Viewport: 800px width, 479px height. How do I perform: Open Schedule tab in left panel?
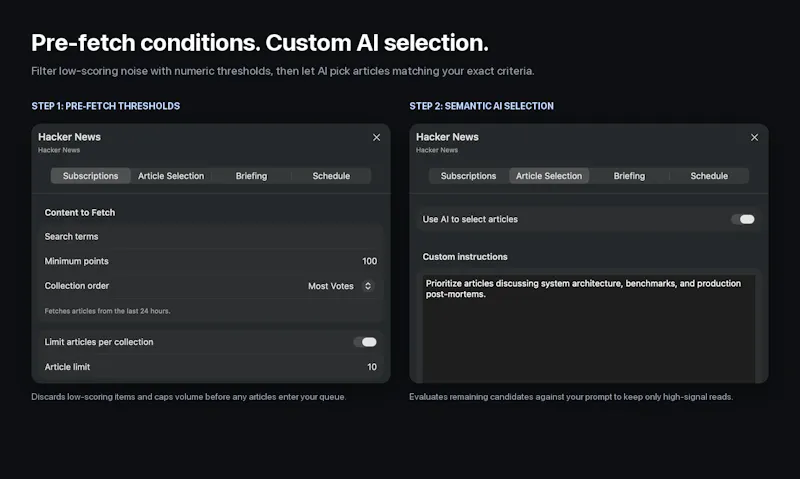click(x=331, y=175)
